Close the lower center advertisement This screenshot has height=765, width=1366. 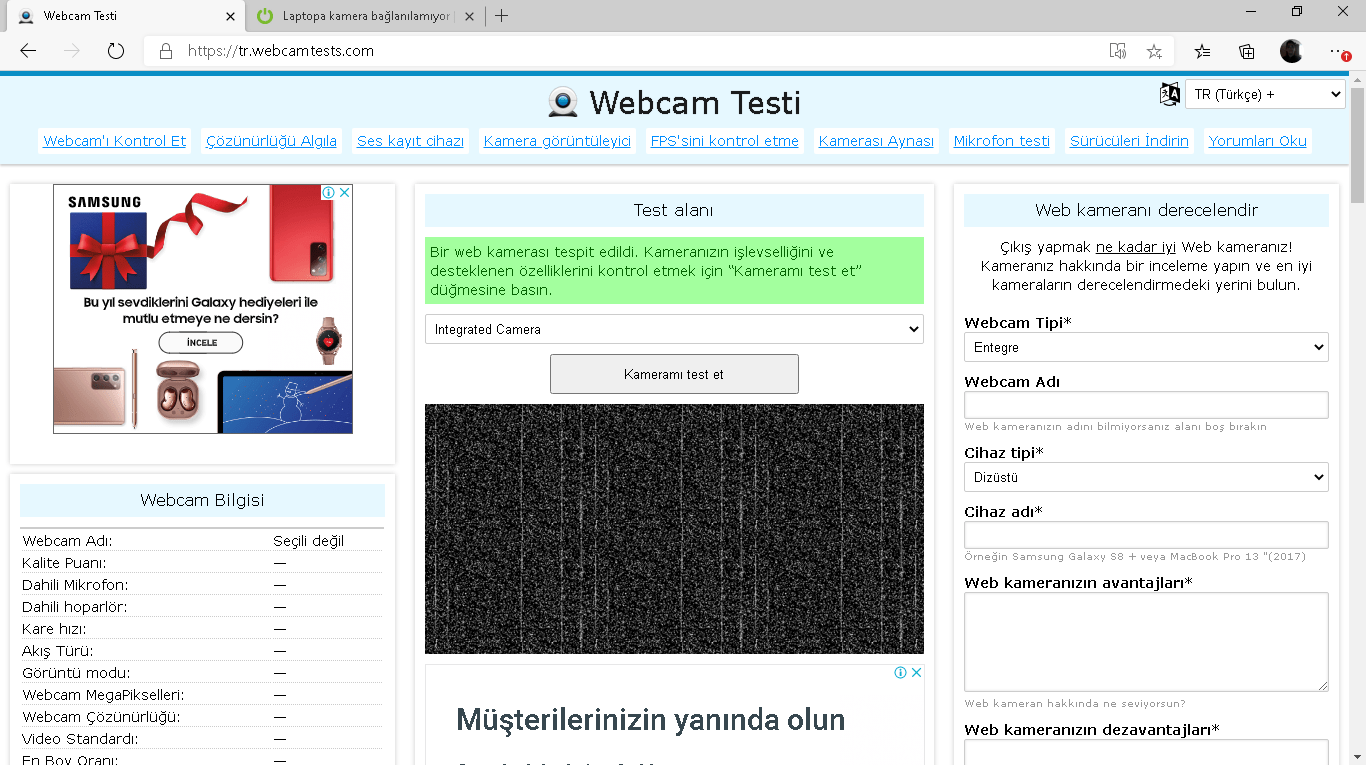pos(916,673)
